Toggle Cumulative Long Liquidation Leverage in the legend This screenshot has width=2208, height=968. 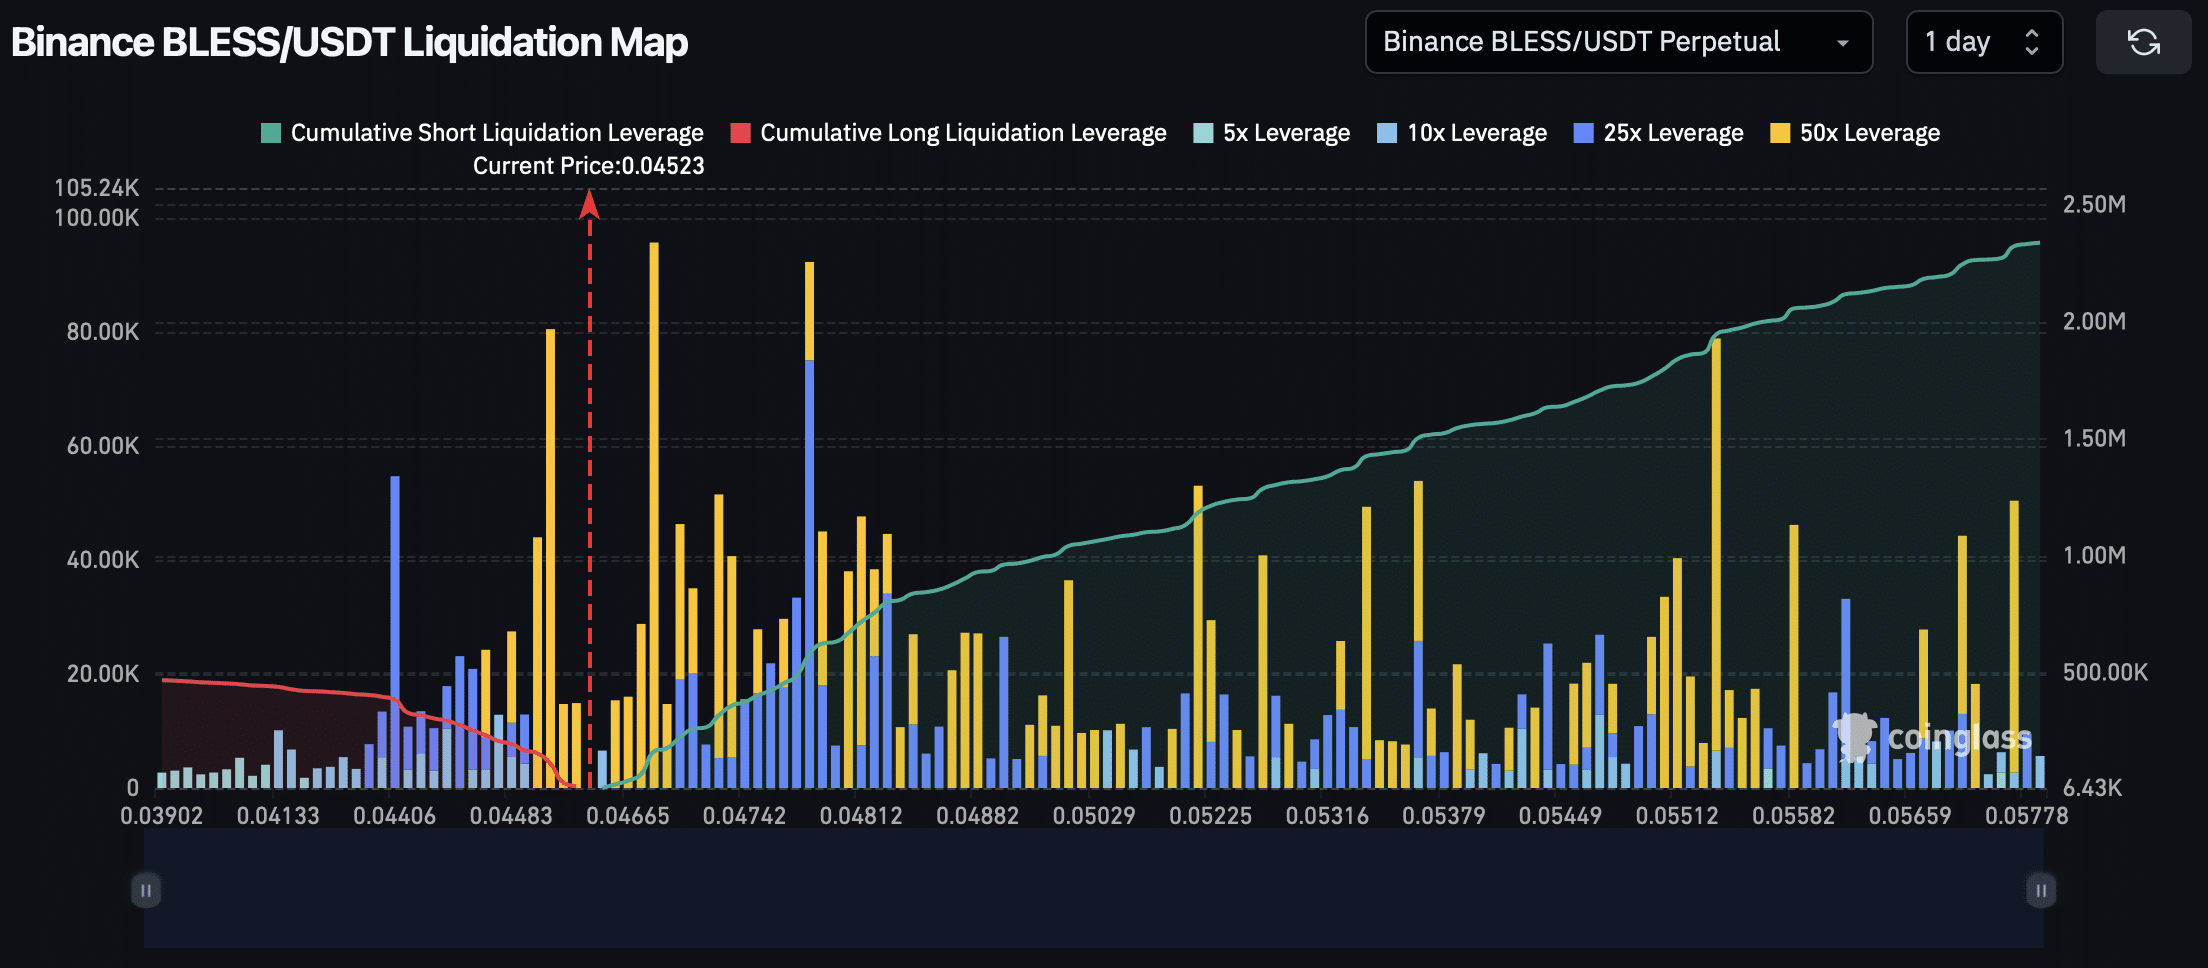coord(962,132)
